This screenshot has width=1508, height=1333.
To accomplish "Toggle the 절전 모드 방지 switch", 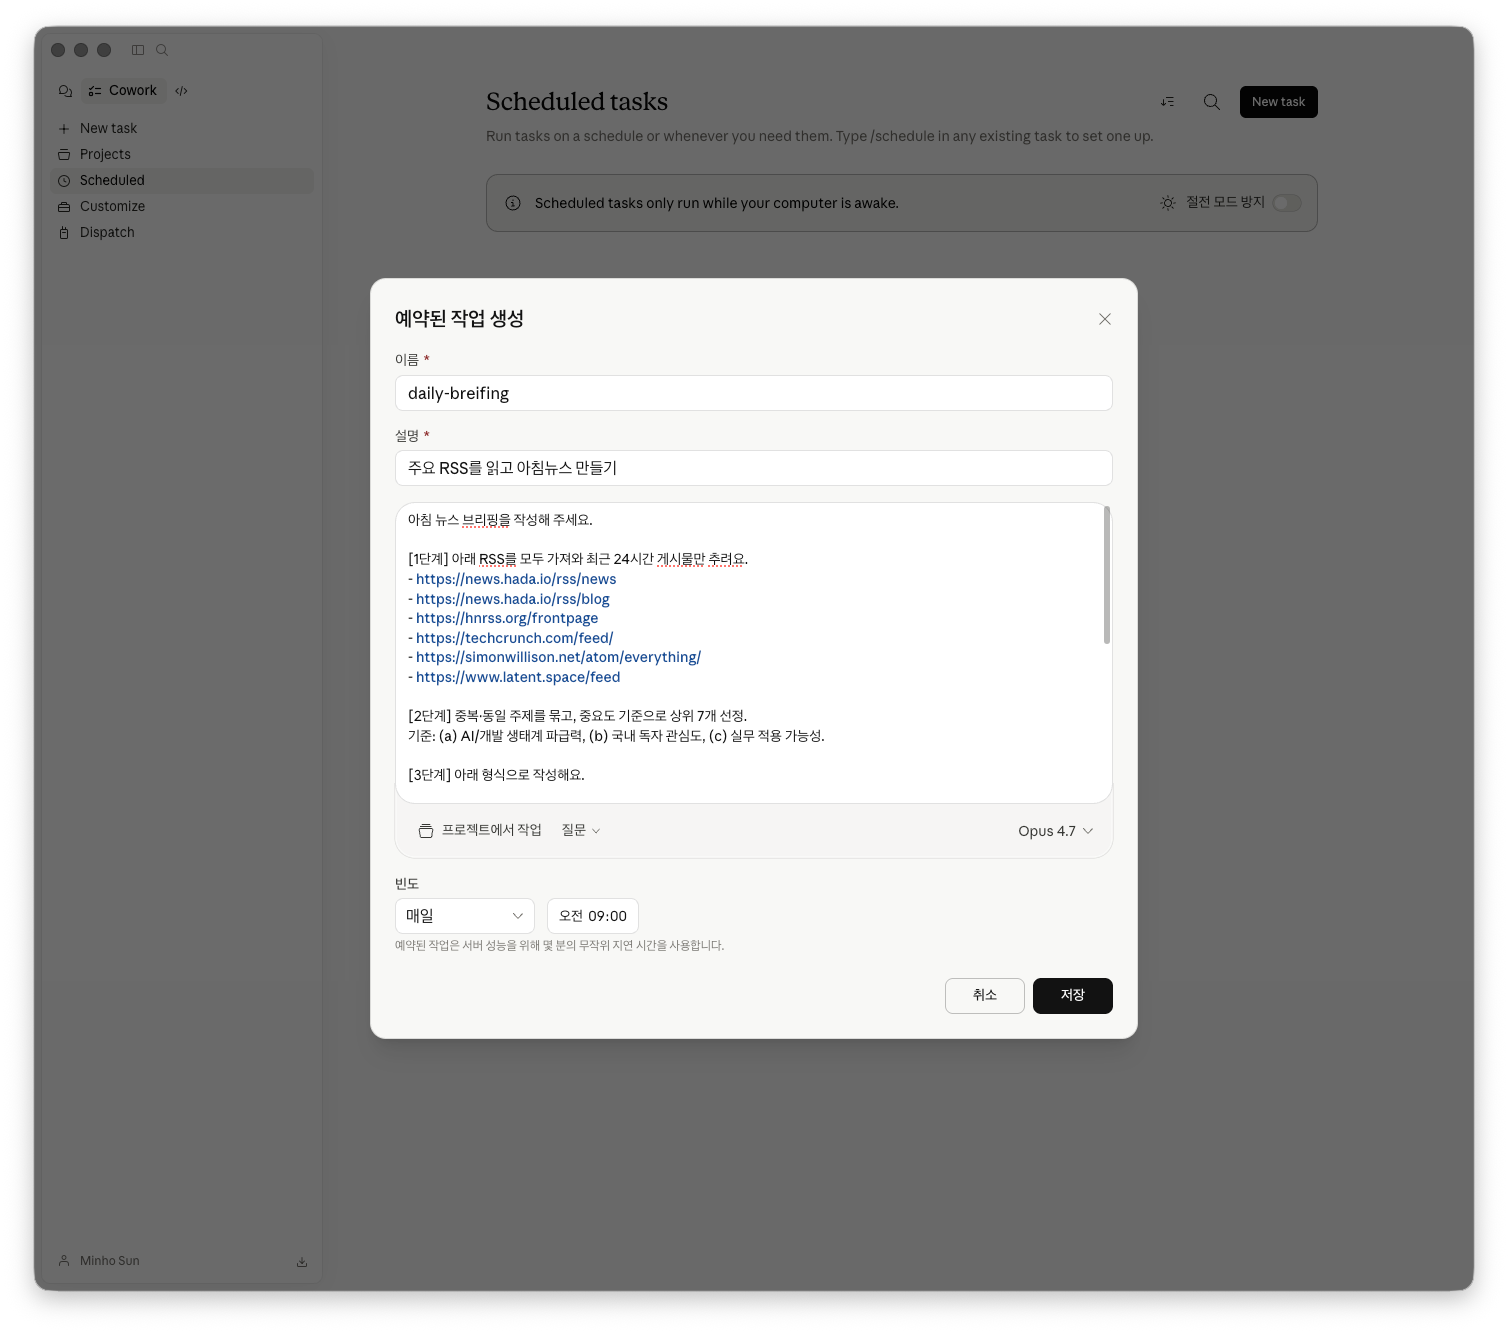I will click(1286, 203).
